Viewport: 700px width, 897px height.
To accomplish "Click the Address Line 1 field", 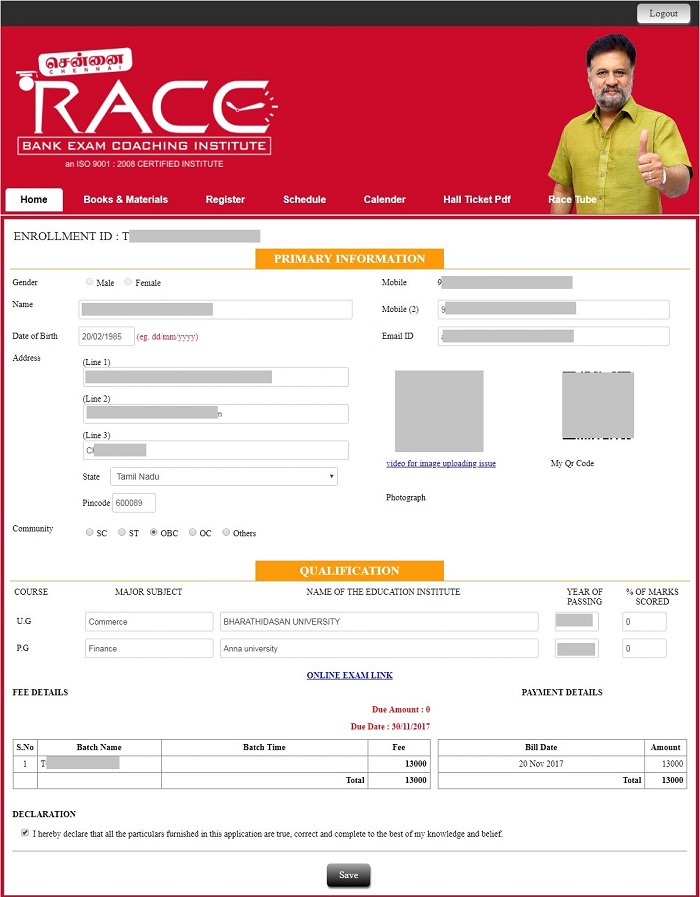I will tap(215, 377).
